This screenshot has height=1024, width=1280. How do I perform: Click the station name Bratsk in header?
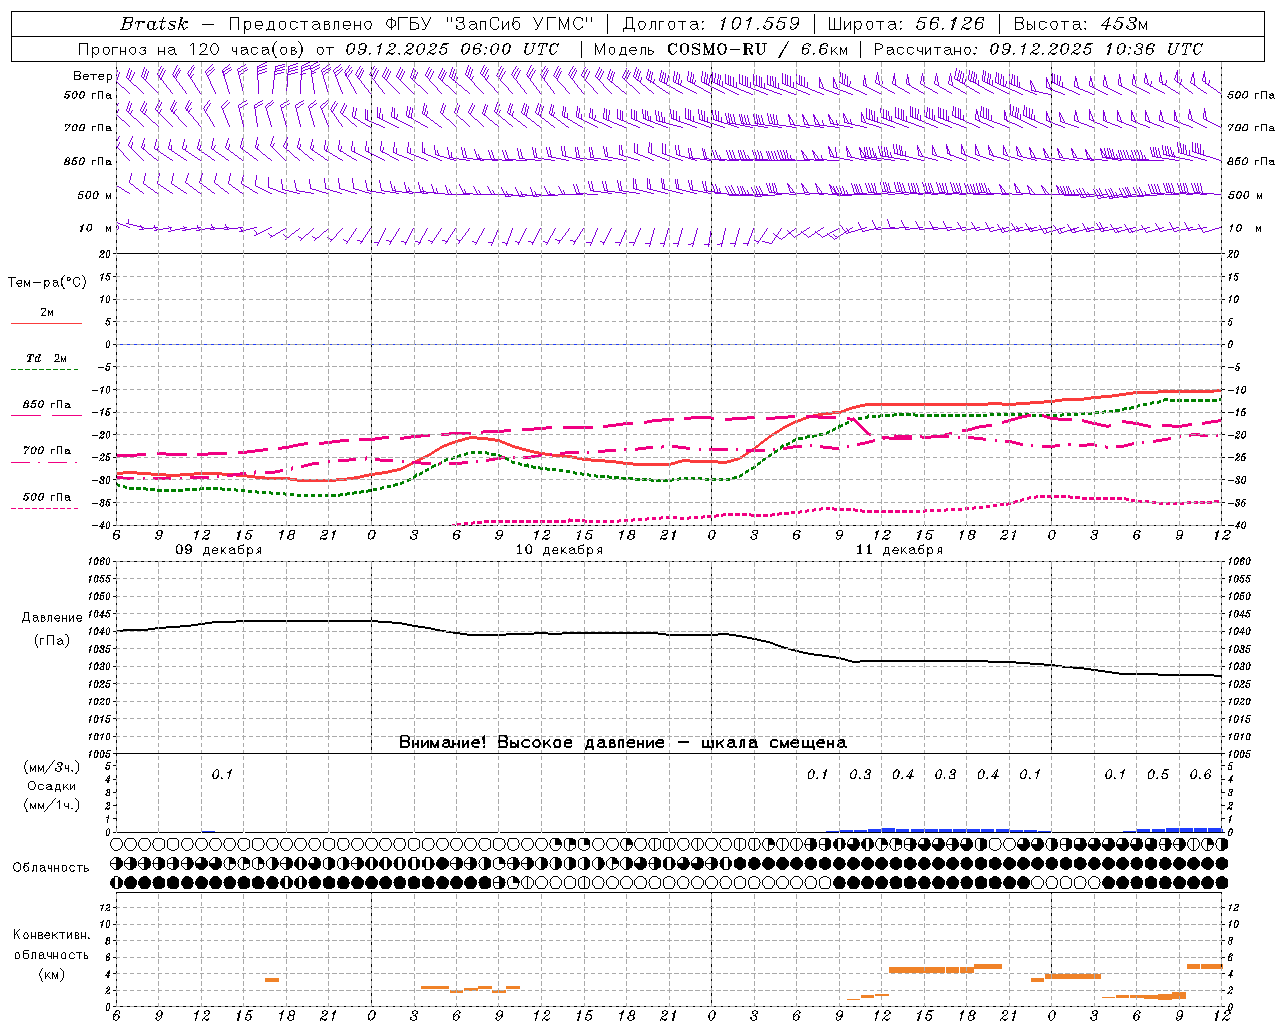tap(154, 24)
